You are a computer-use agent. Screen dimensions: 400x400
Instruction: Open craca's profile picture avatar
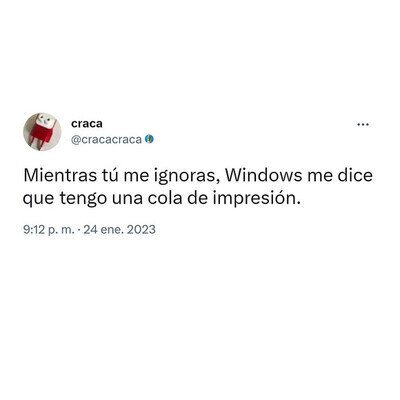(x=42, y=132)
